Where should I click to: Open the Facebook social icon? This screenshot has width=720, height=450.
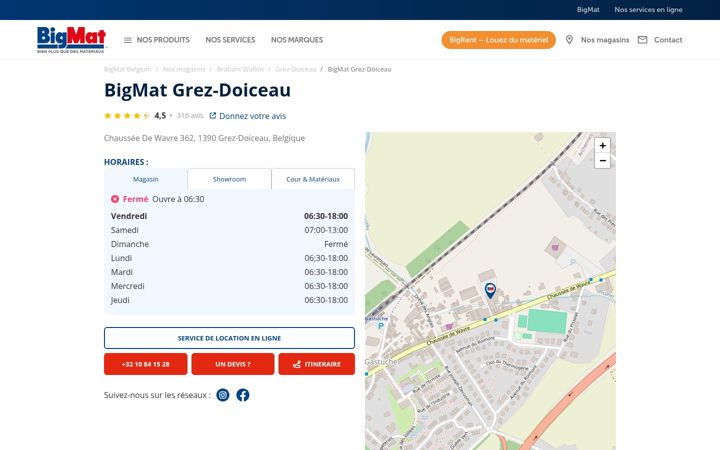pos(243,395)
